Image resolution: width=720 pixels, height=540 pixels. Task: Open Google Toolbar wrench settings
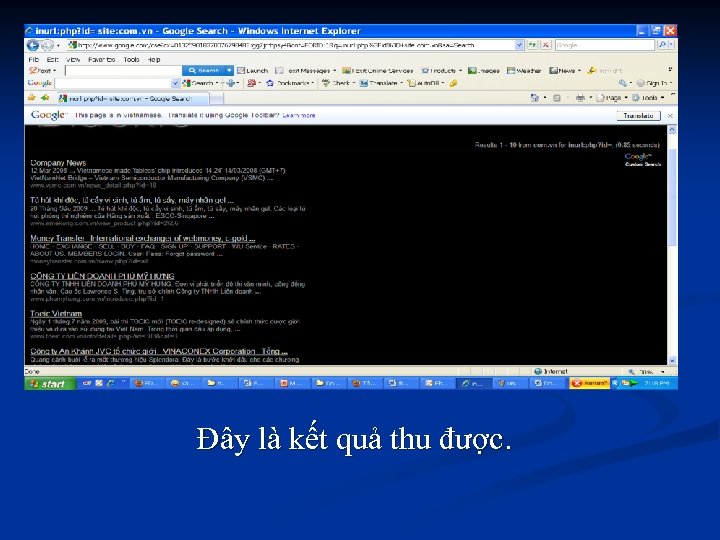pyautogui.click(x=624, y=83)
